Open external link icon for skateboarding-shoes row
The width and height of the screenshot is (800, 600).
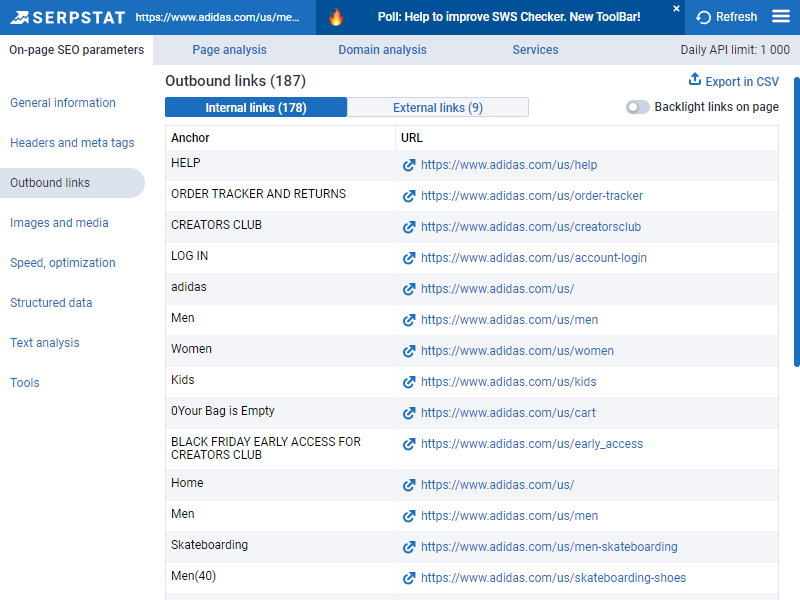pos(409,578)
